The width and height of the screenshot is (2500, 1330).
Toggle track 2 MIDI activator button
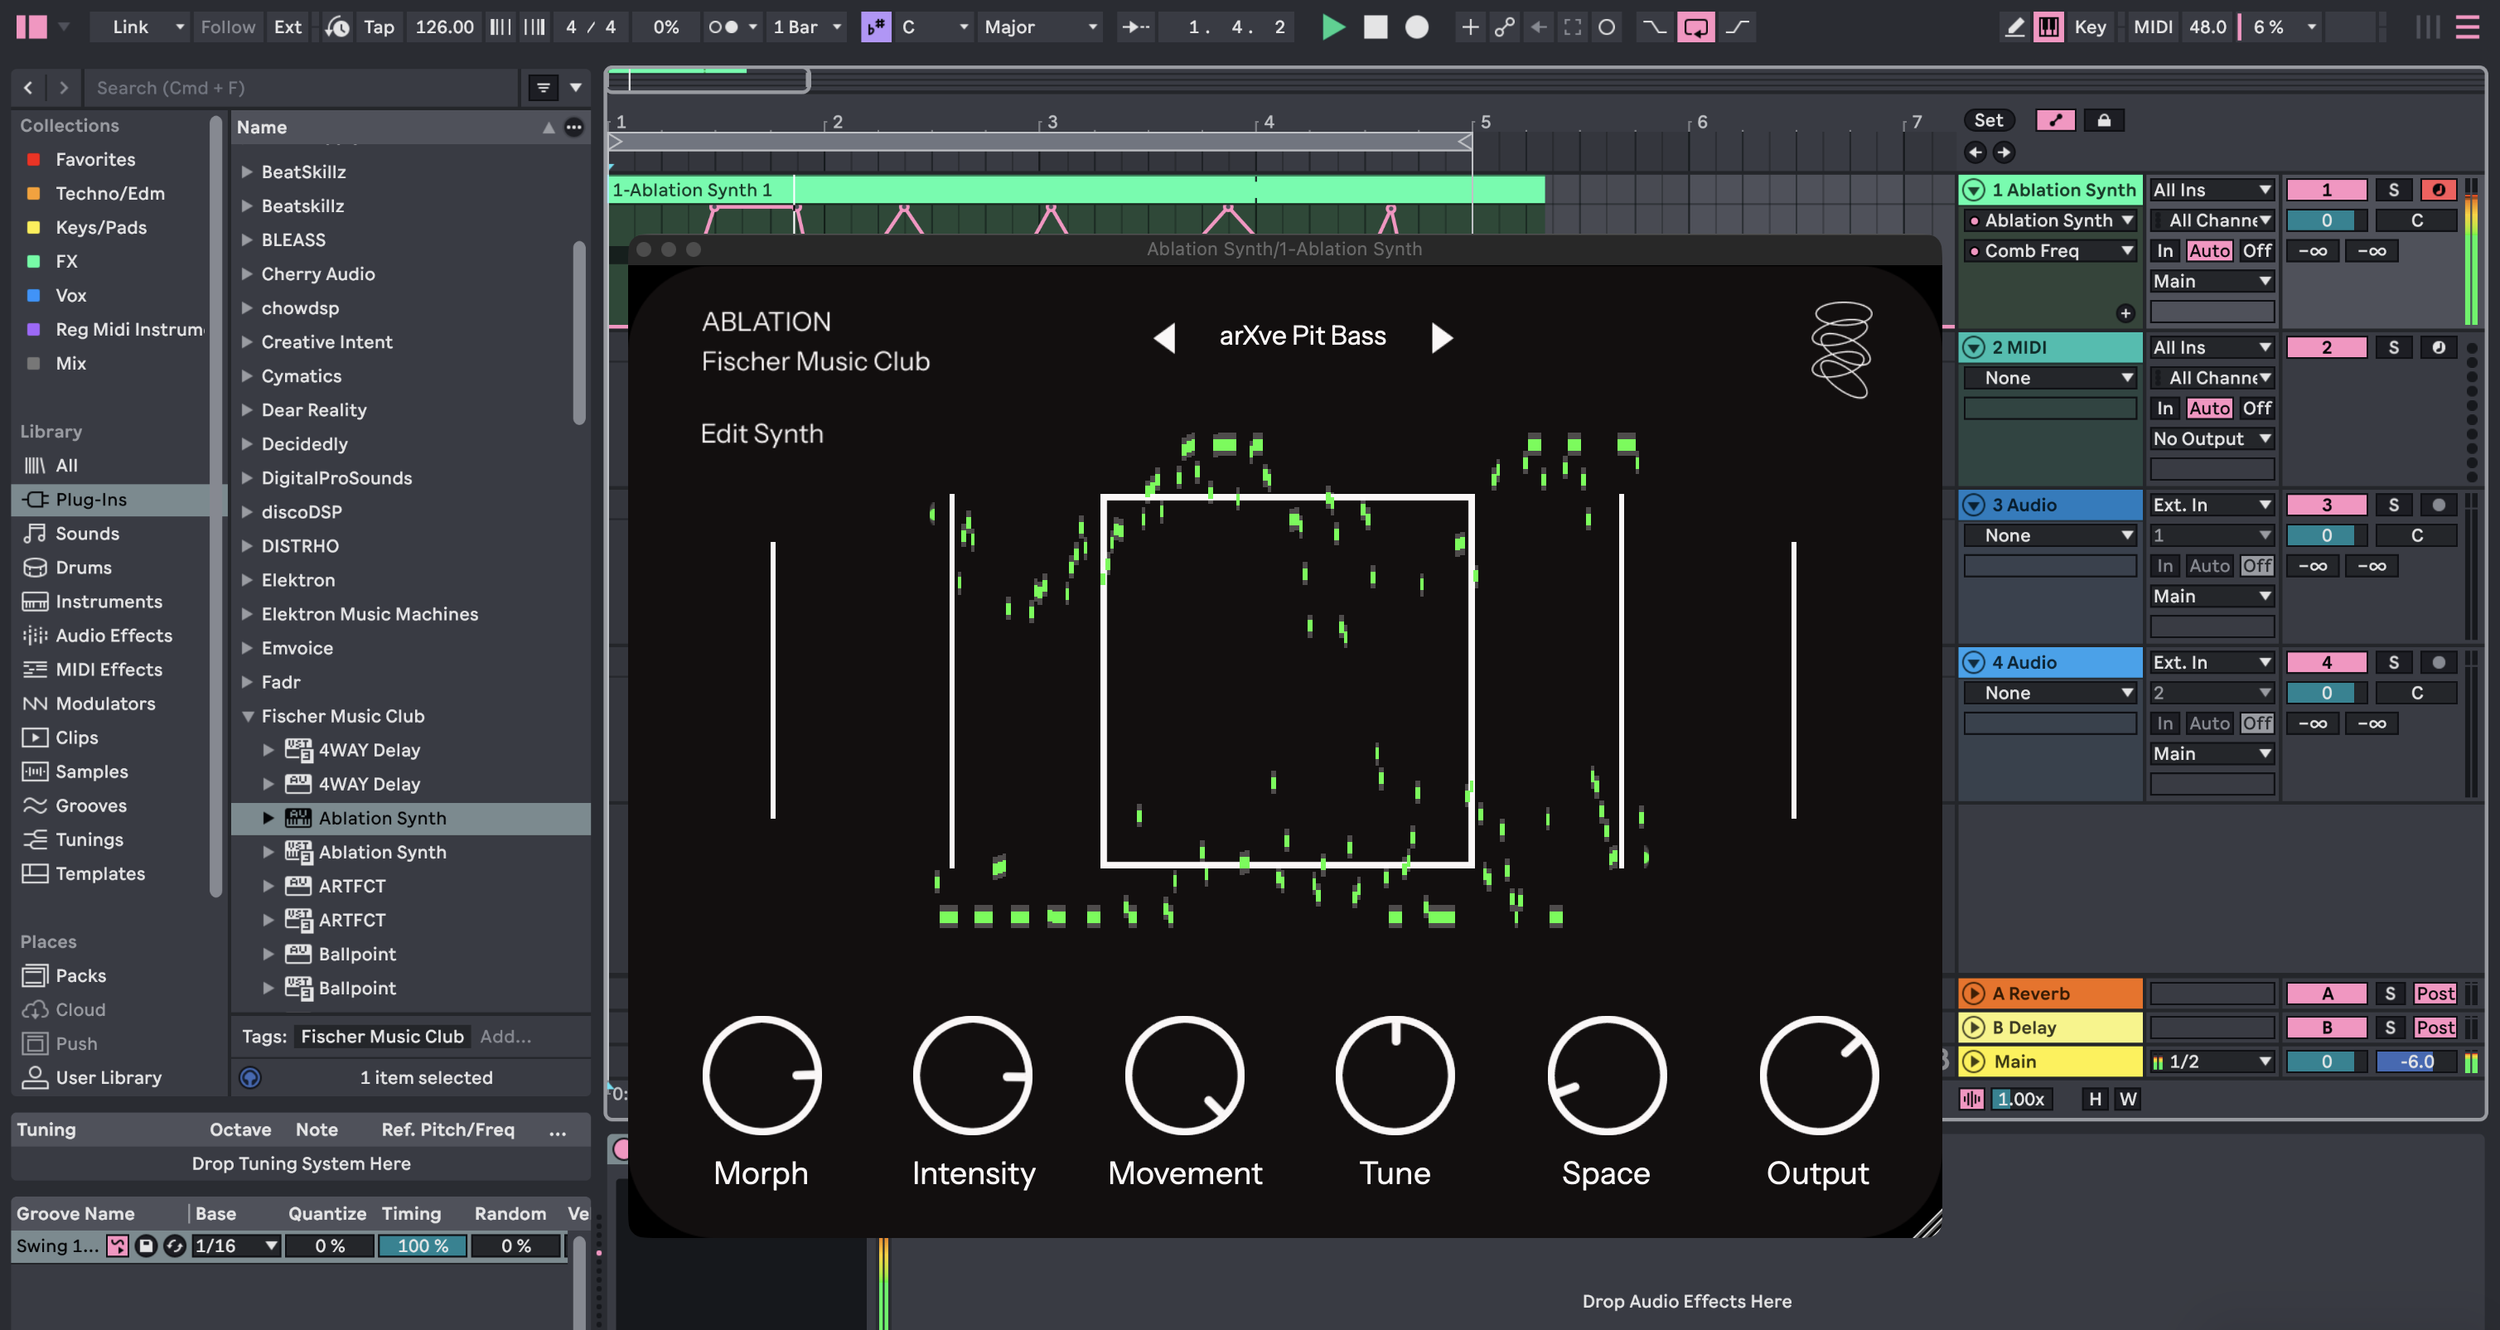coord(2326,347)
